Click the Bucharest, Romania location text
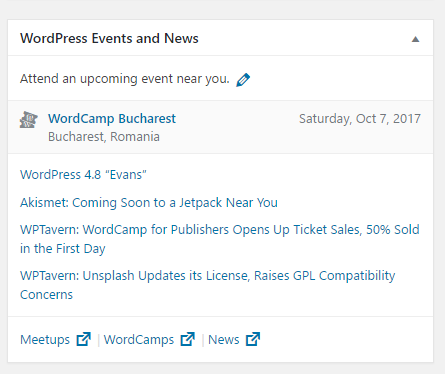 (x=104, y=137)
